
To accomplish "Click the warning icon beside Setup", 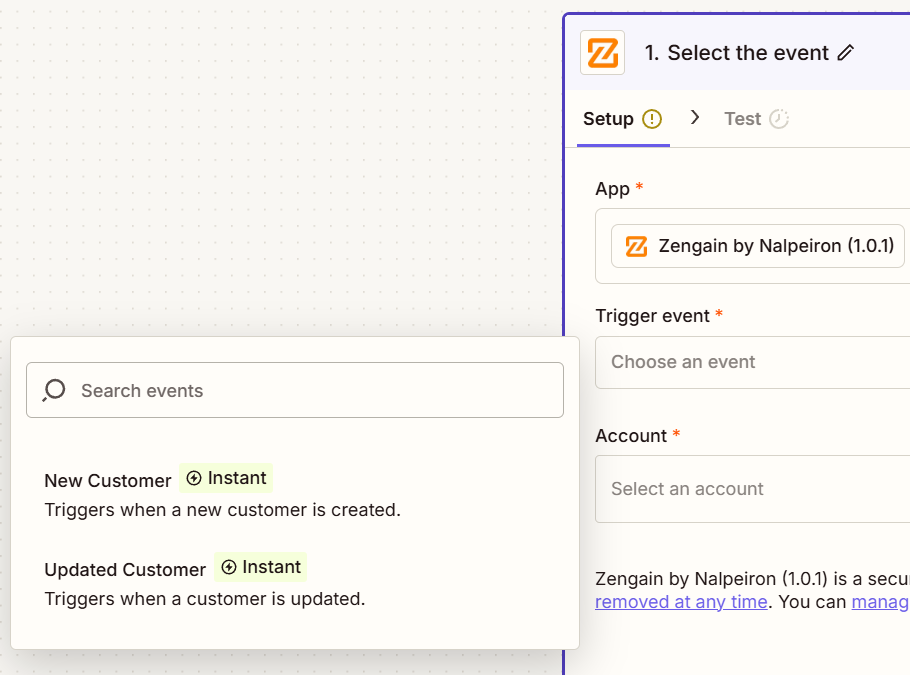I will [652, 119].
